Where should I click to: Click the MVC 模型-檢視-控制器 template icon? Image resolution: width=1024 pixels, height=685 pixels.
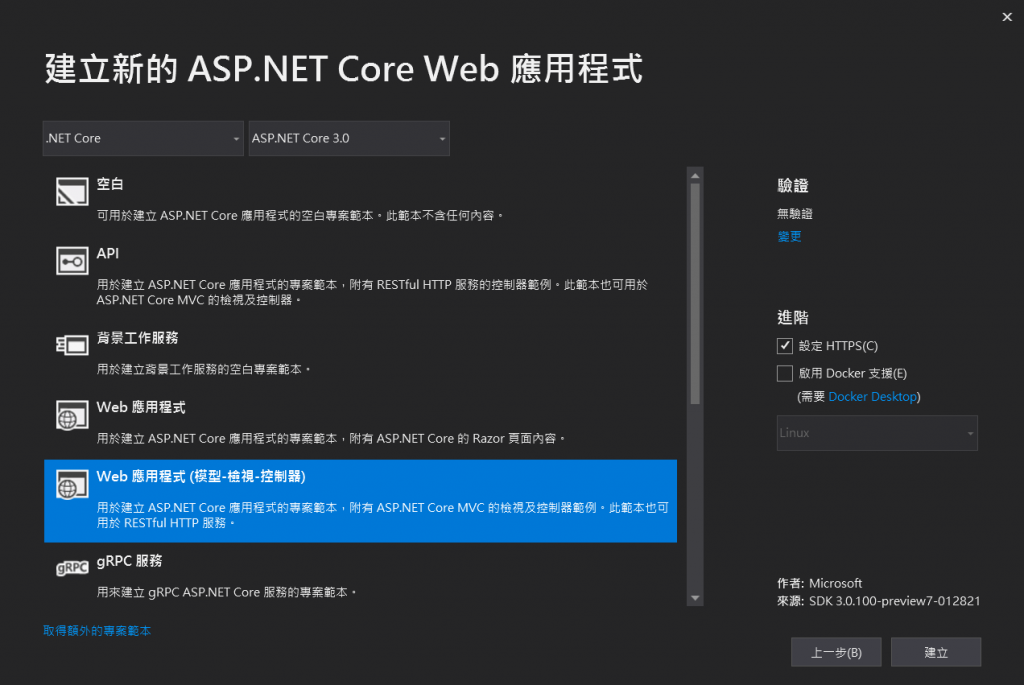pos(72,486)
